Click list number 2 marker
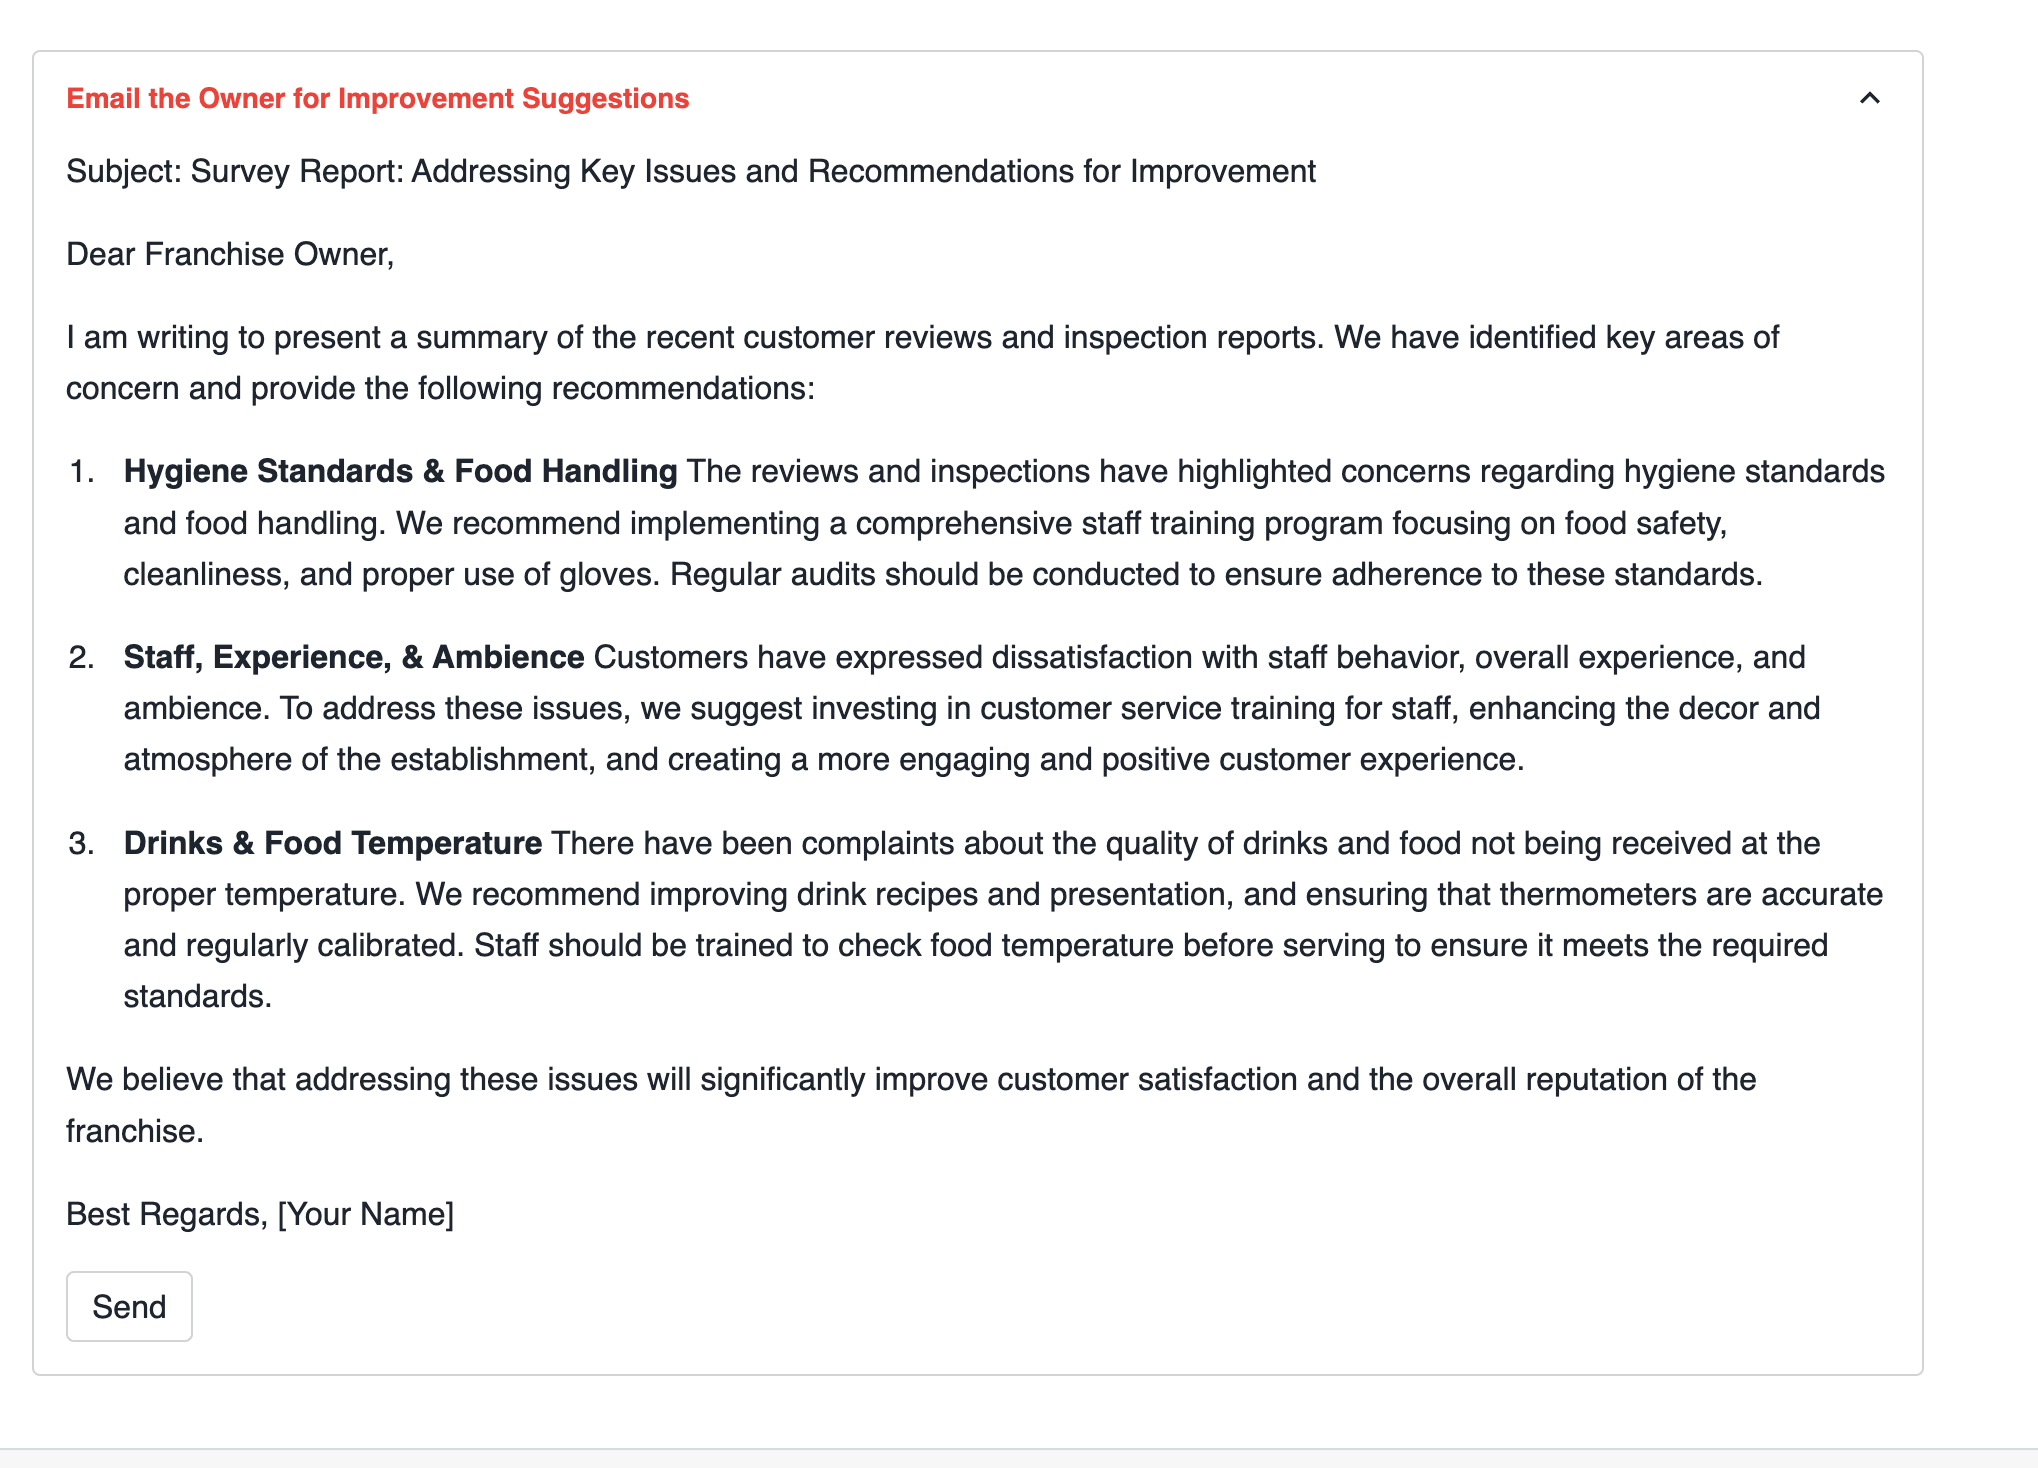 pos(82,657)
